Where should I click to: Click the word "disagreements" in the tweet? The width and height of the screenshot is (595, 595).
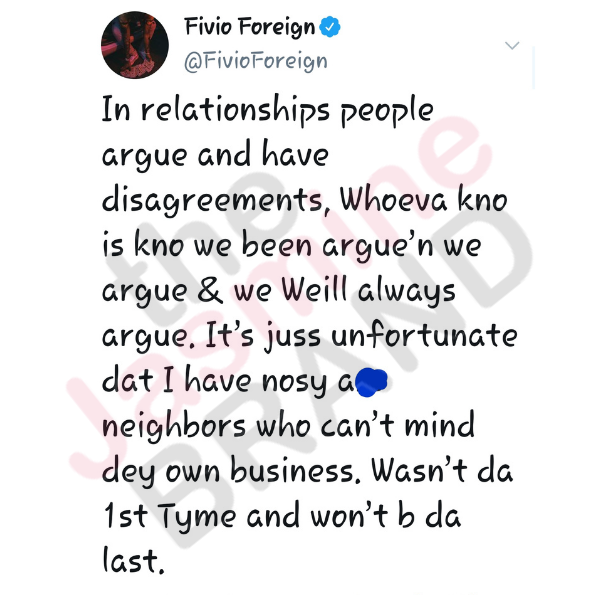[x=213, y=201]
